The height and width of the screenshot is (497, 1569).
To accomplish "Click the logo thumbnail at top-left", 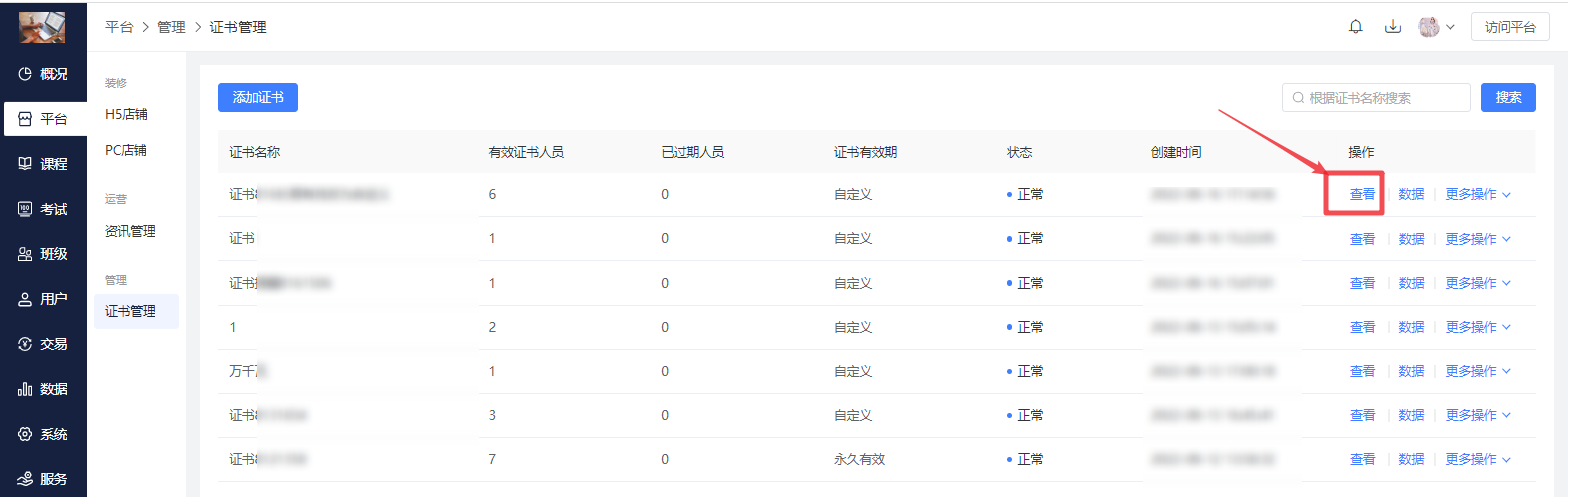I will (42, 27).
